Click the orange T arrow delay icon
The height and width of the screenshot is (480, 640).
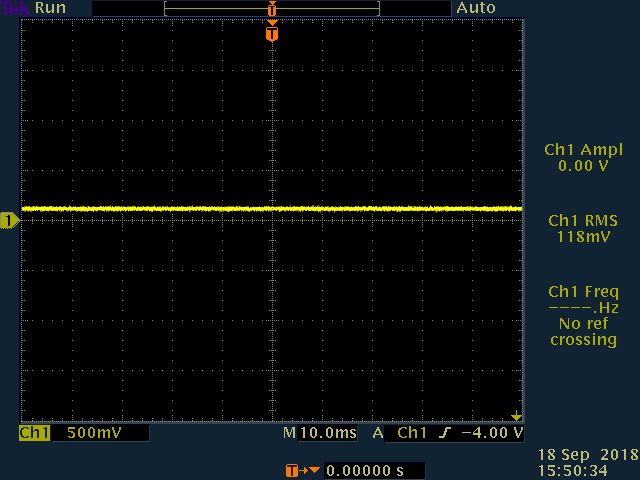tap(302, 471)
